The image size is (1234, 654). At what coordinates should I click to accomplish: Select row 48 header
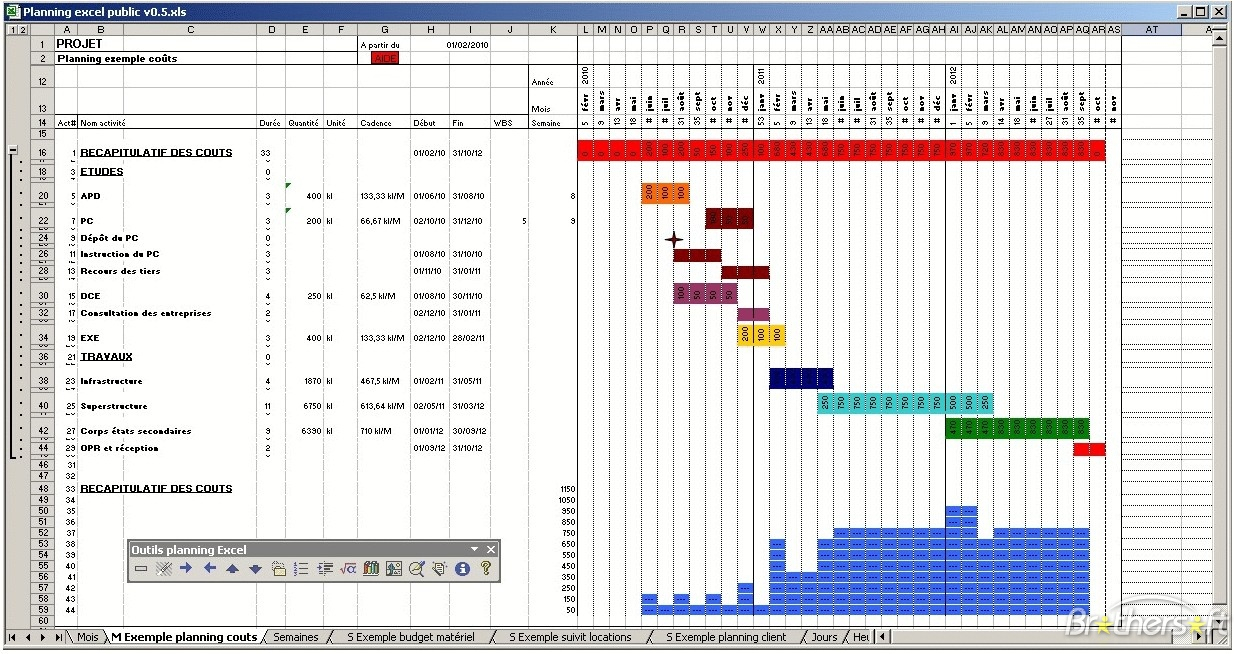[x=43, y=489]
